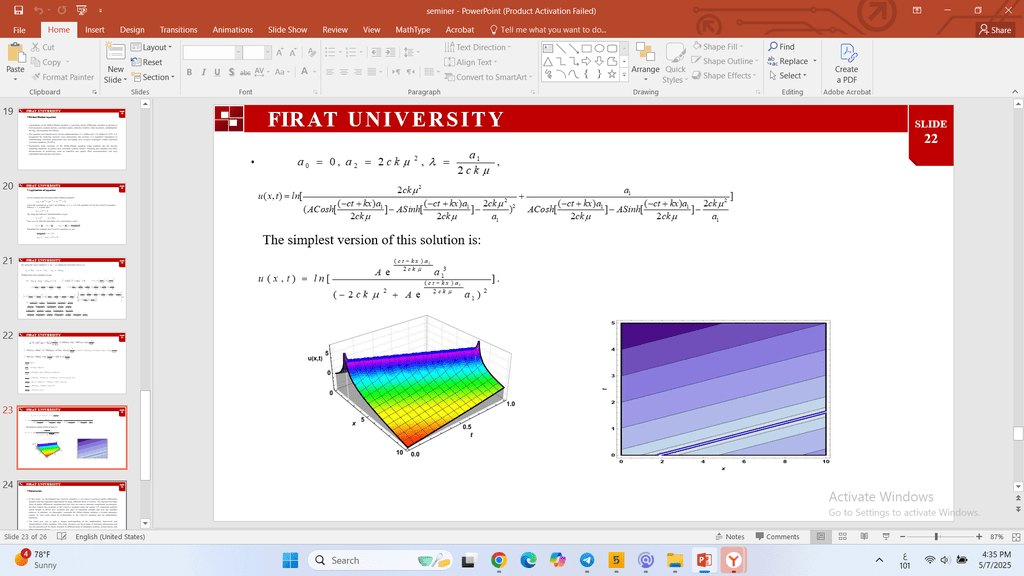Select the line shape in gallery
This screenshot has width=1024, height=576.
561,48
